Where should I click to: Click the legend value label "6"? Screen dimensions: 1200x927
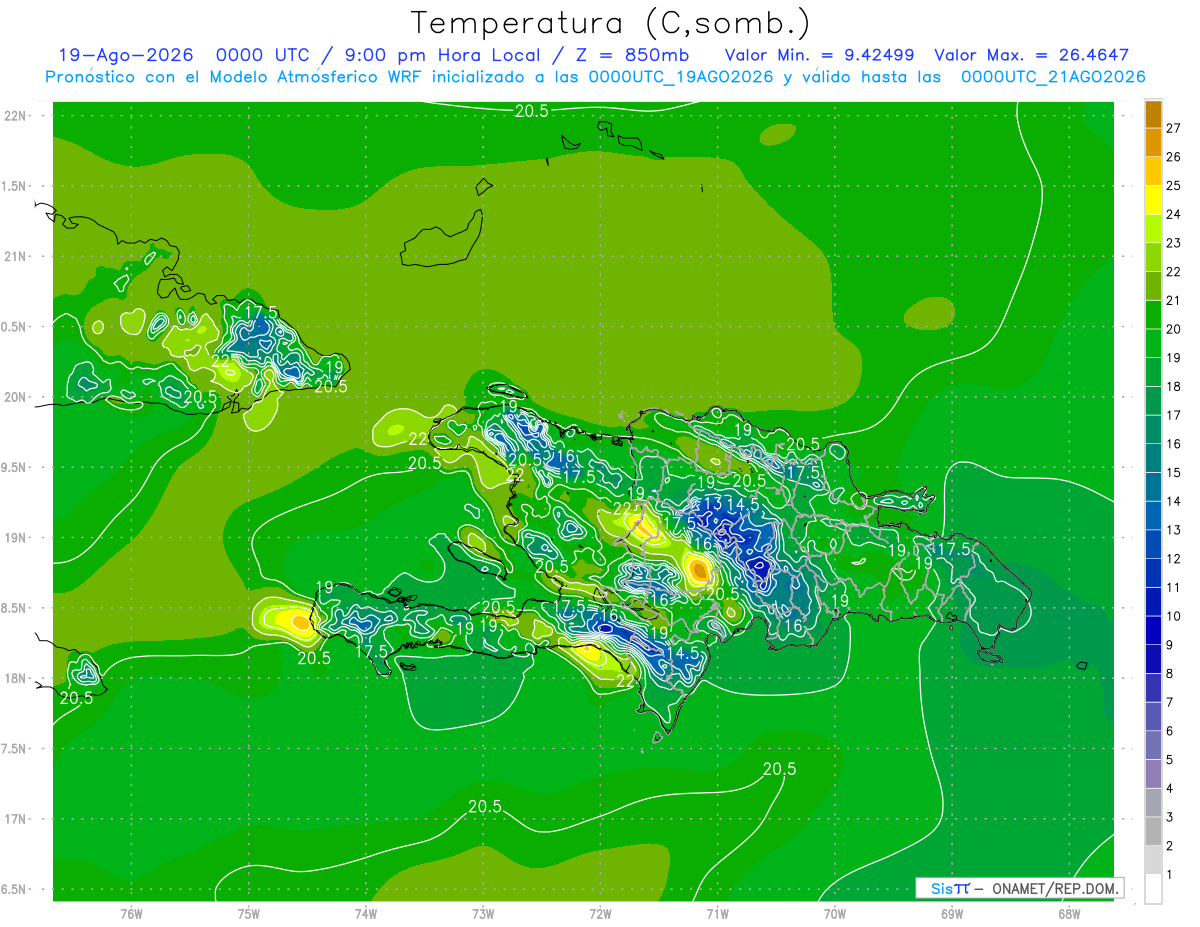point(1169,731)
